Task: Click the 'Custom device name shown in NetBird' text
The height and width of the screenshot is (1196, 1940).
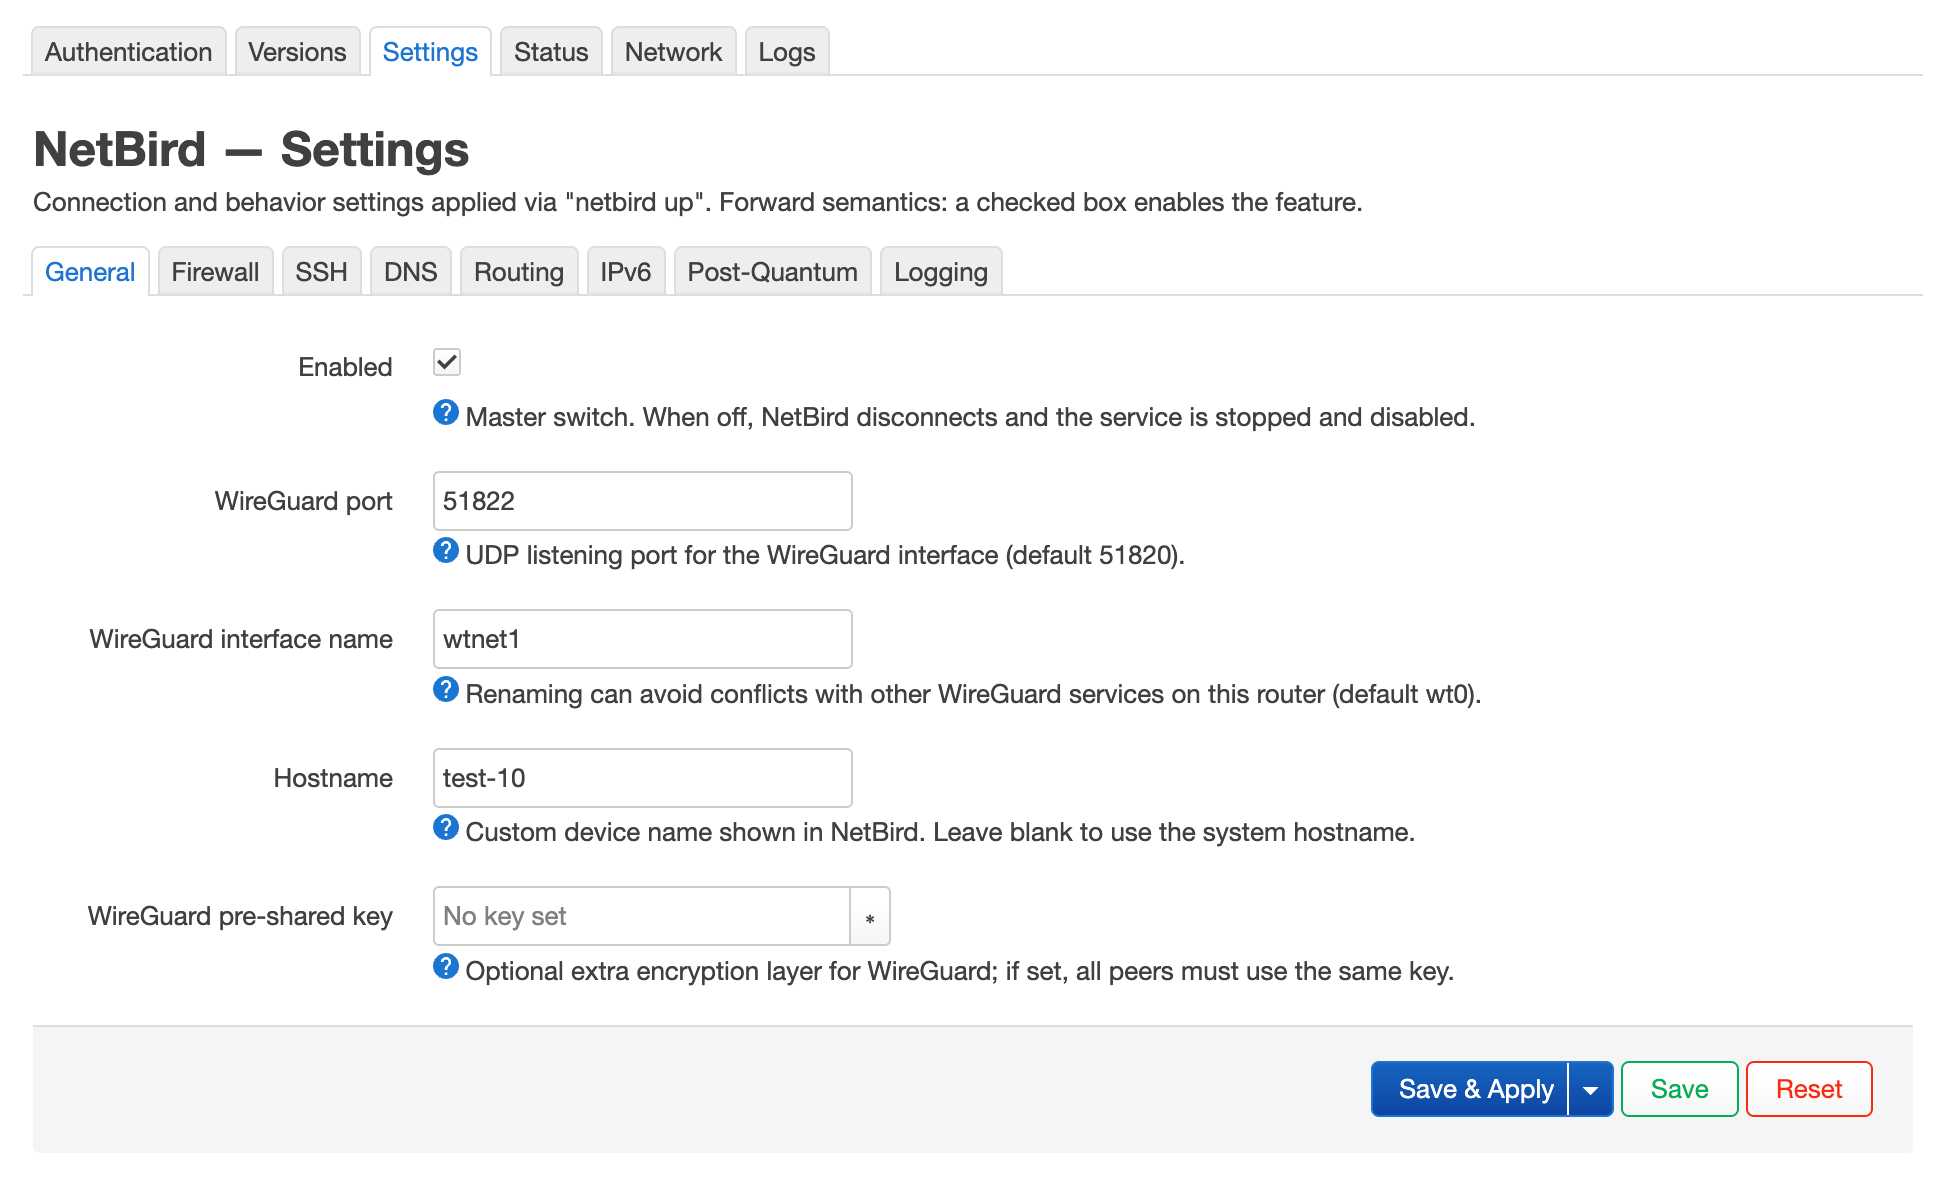Action: 940,832
